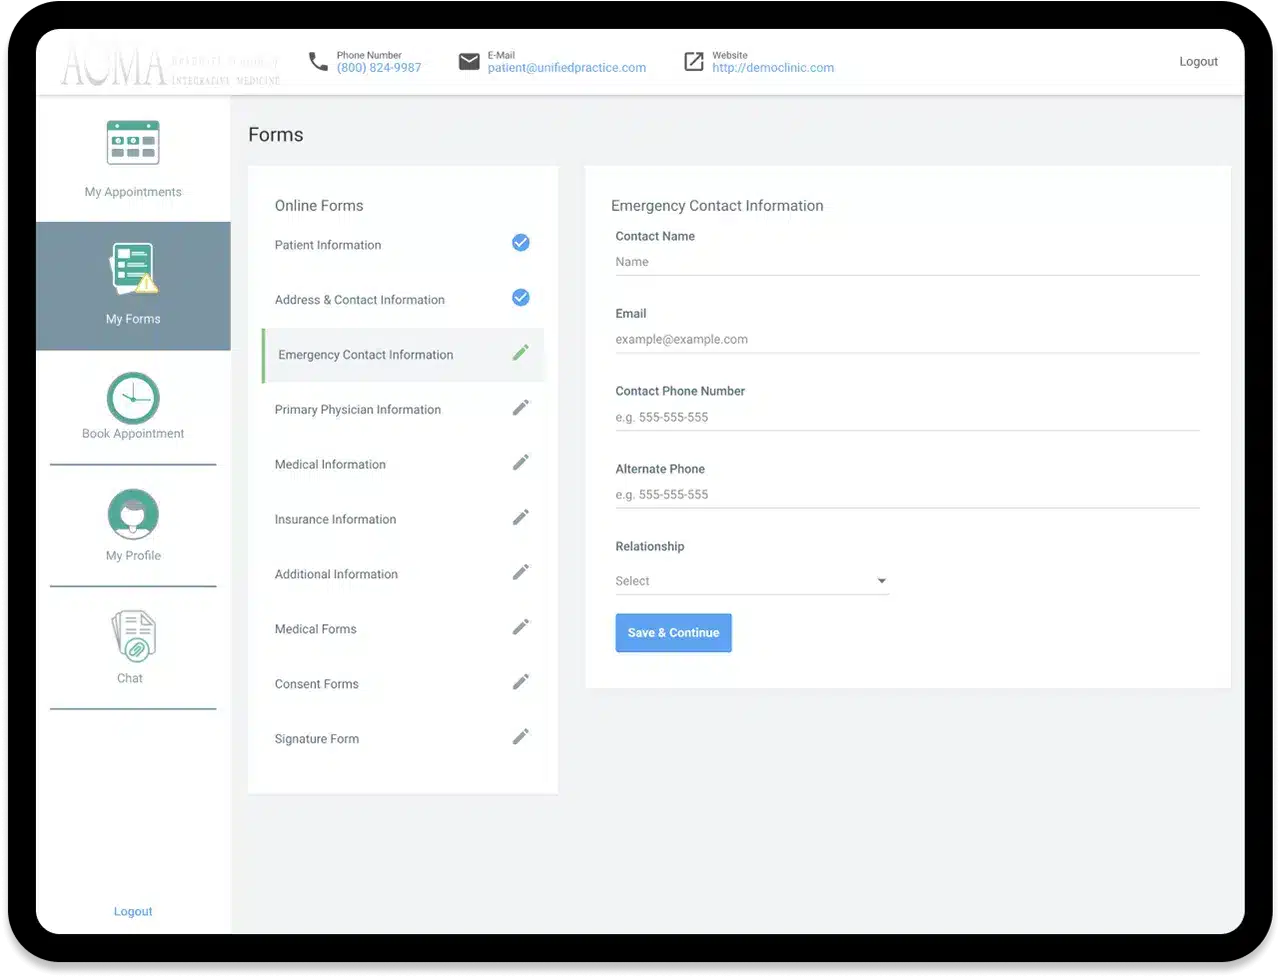This screenshot has width=1280, height=980.
Task: Click pencil icon beside Primary Physician Information
Action: [x=520, y=408]
